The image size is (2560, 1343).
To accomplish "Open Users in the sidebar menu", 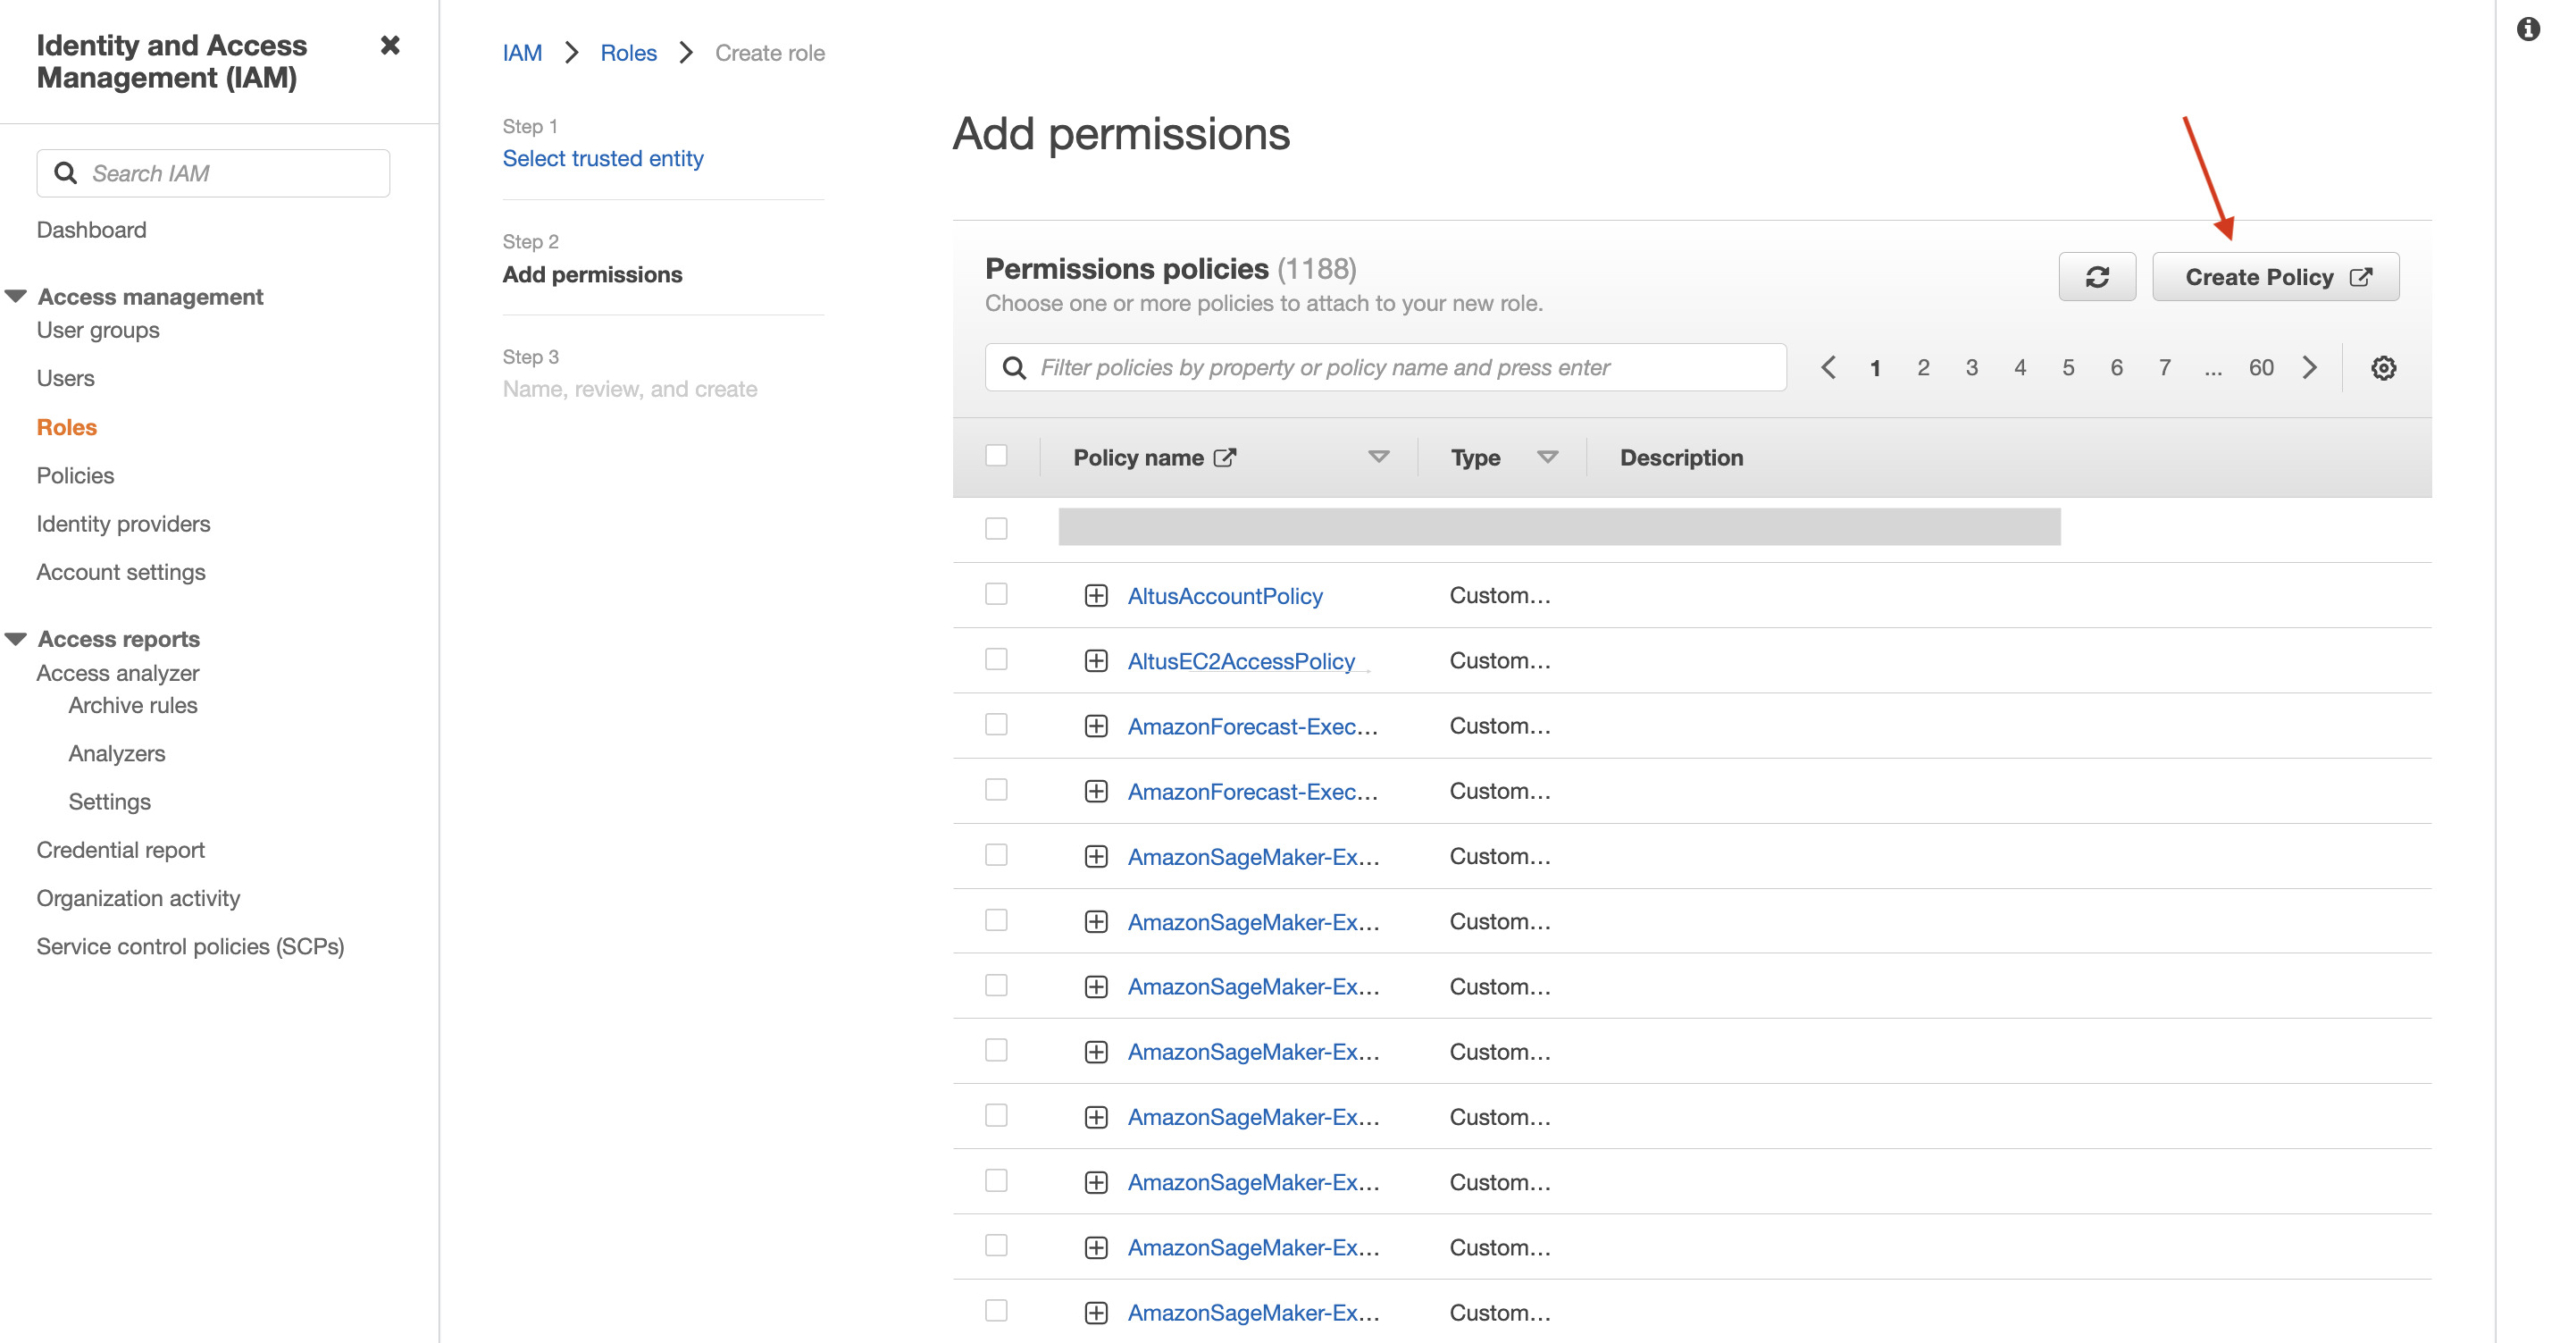I will pyautogui.click(x=65, y=378).
